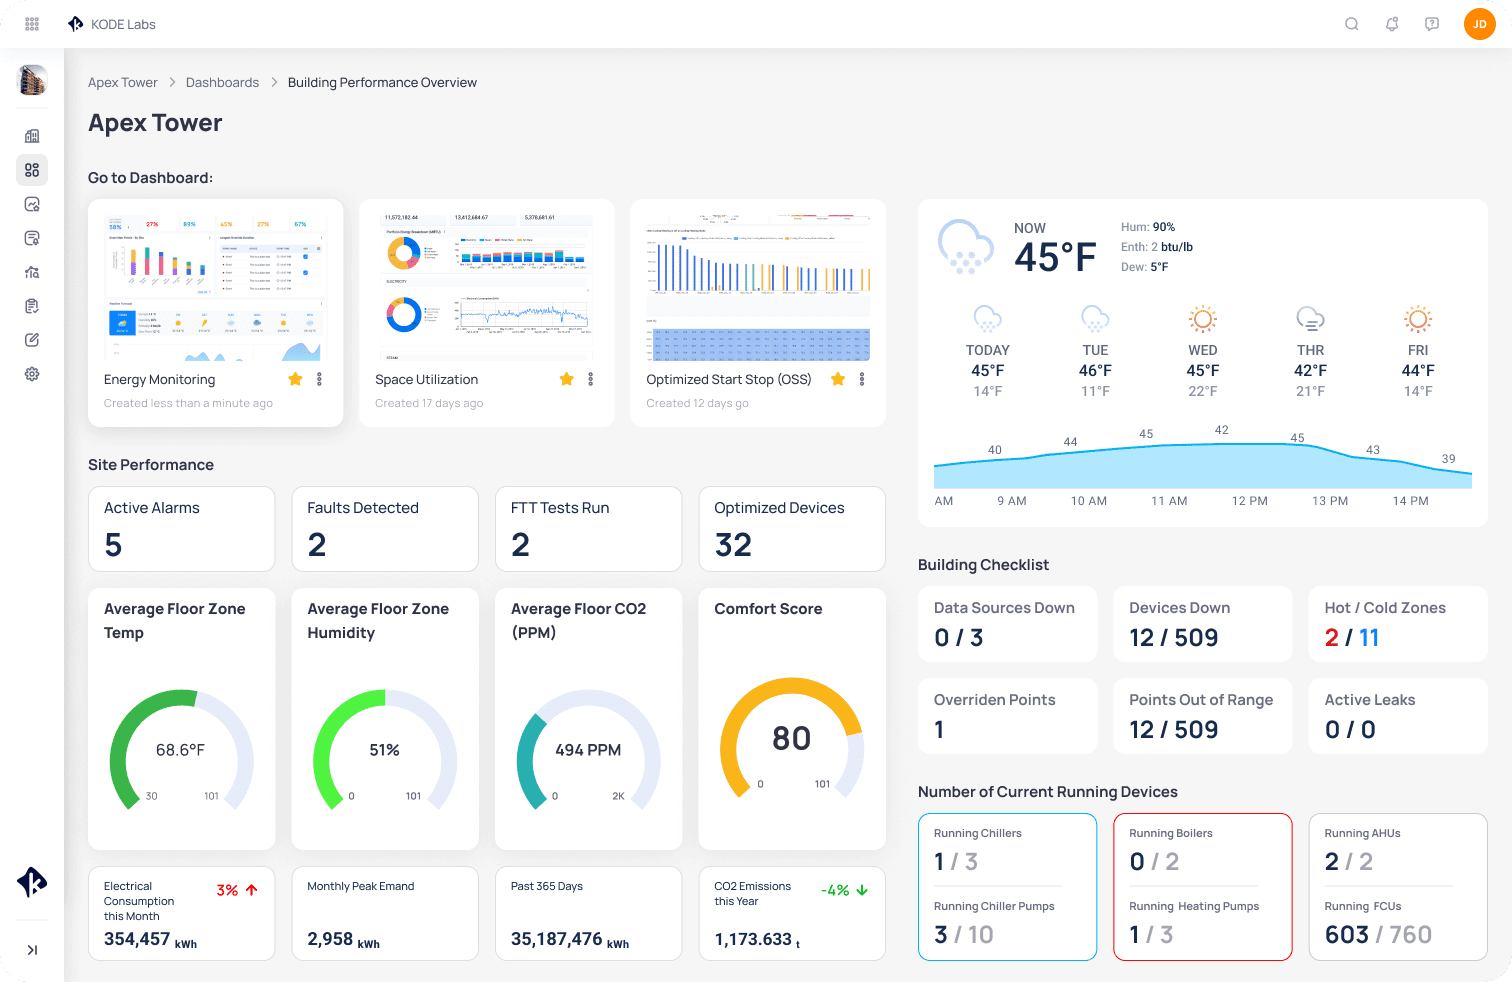
Task: Open the apps grid menu in the top left
Action: [x=31, y=23]
